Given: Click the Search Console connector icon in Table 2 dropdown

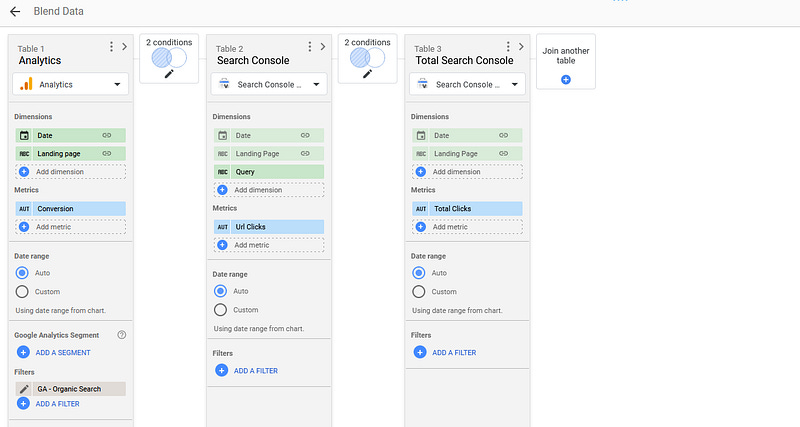Looking at the screenshot, I should pos(224,84).
